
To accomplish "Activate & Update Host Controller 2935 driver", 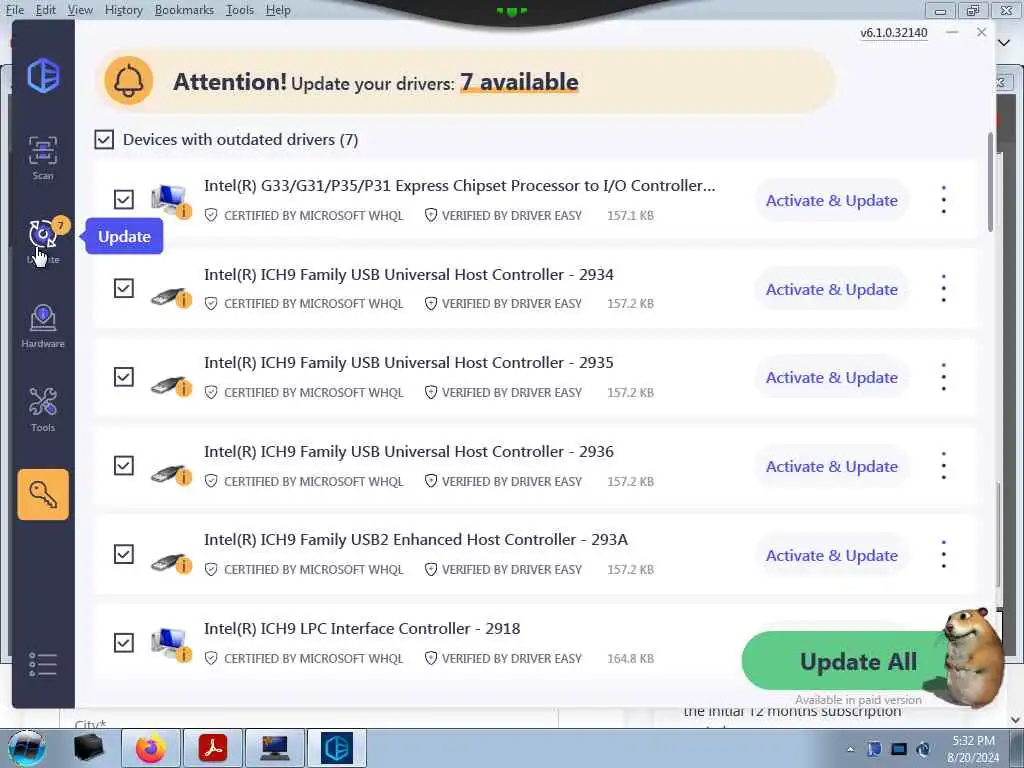I will pos(832,377).
